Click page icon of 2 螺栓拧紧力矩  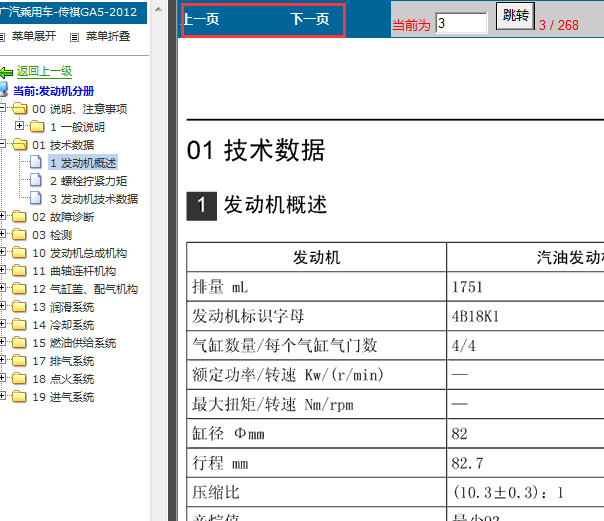[x=36, y=180]
